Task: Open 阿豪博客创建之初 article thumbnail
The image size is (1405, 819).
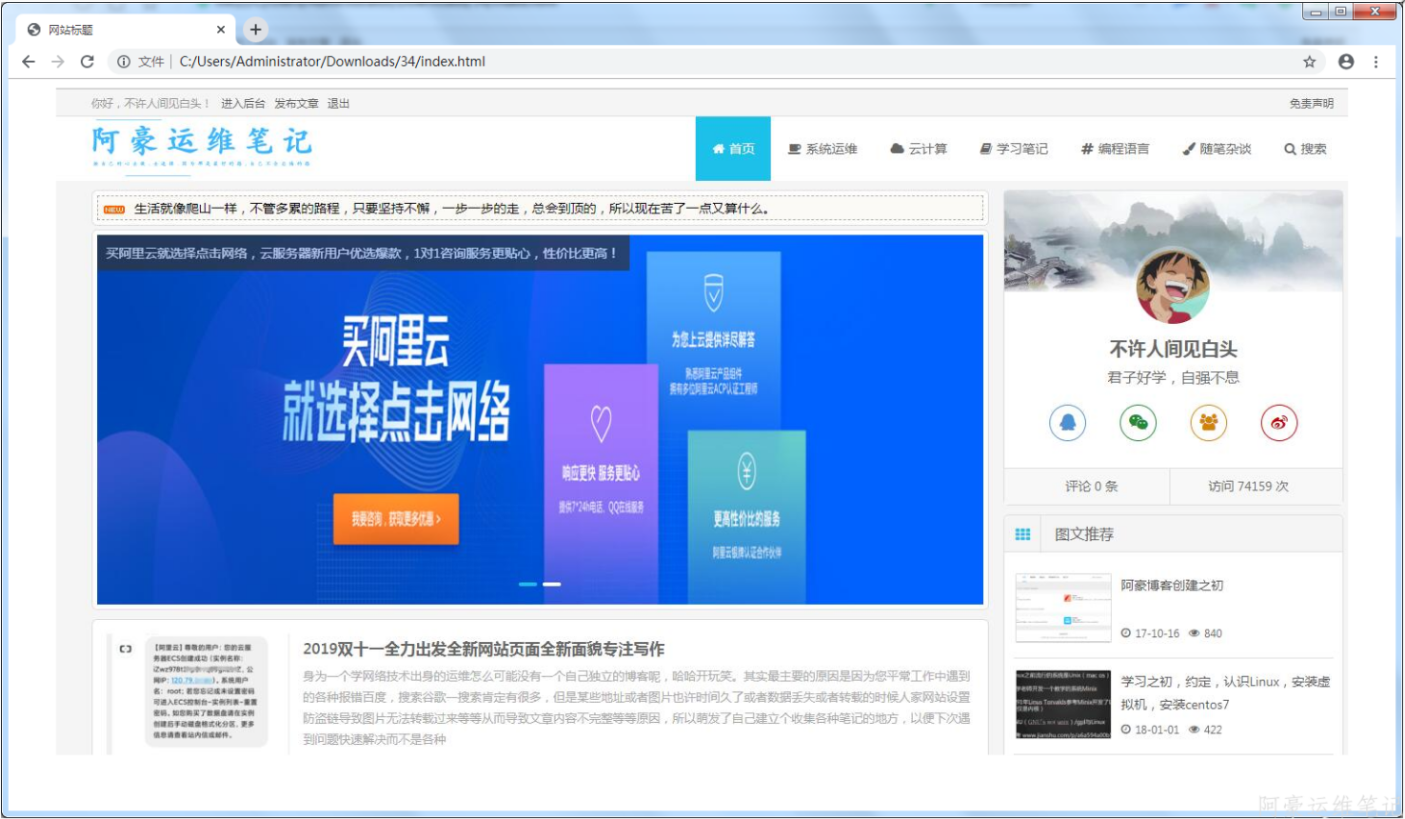Action: click(x=1063, y=608)
